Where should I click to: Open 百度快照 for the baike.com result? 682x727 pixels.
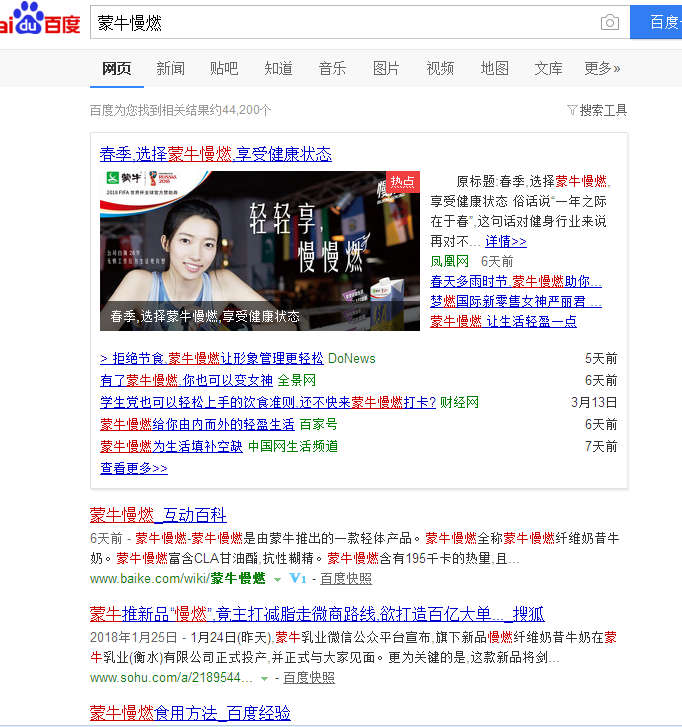346,579
